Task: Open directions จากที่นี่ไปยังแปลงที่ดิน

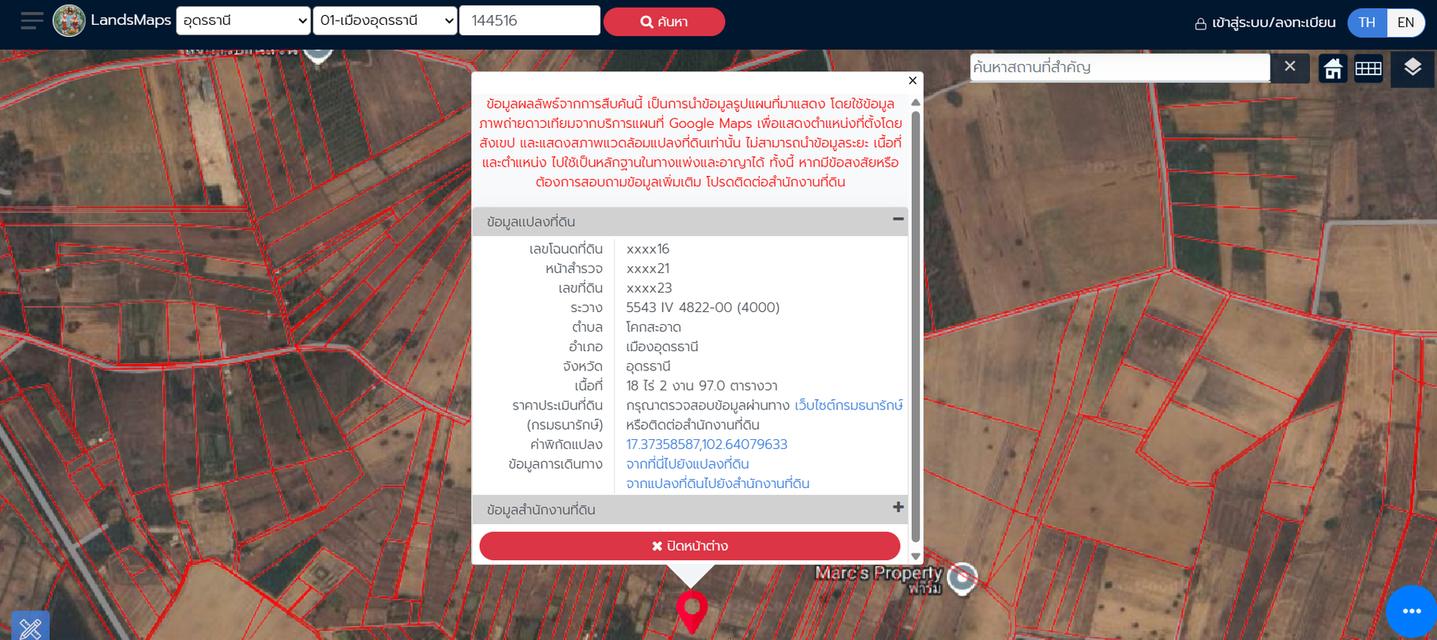Action: tap(688, 464)
